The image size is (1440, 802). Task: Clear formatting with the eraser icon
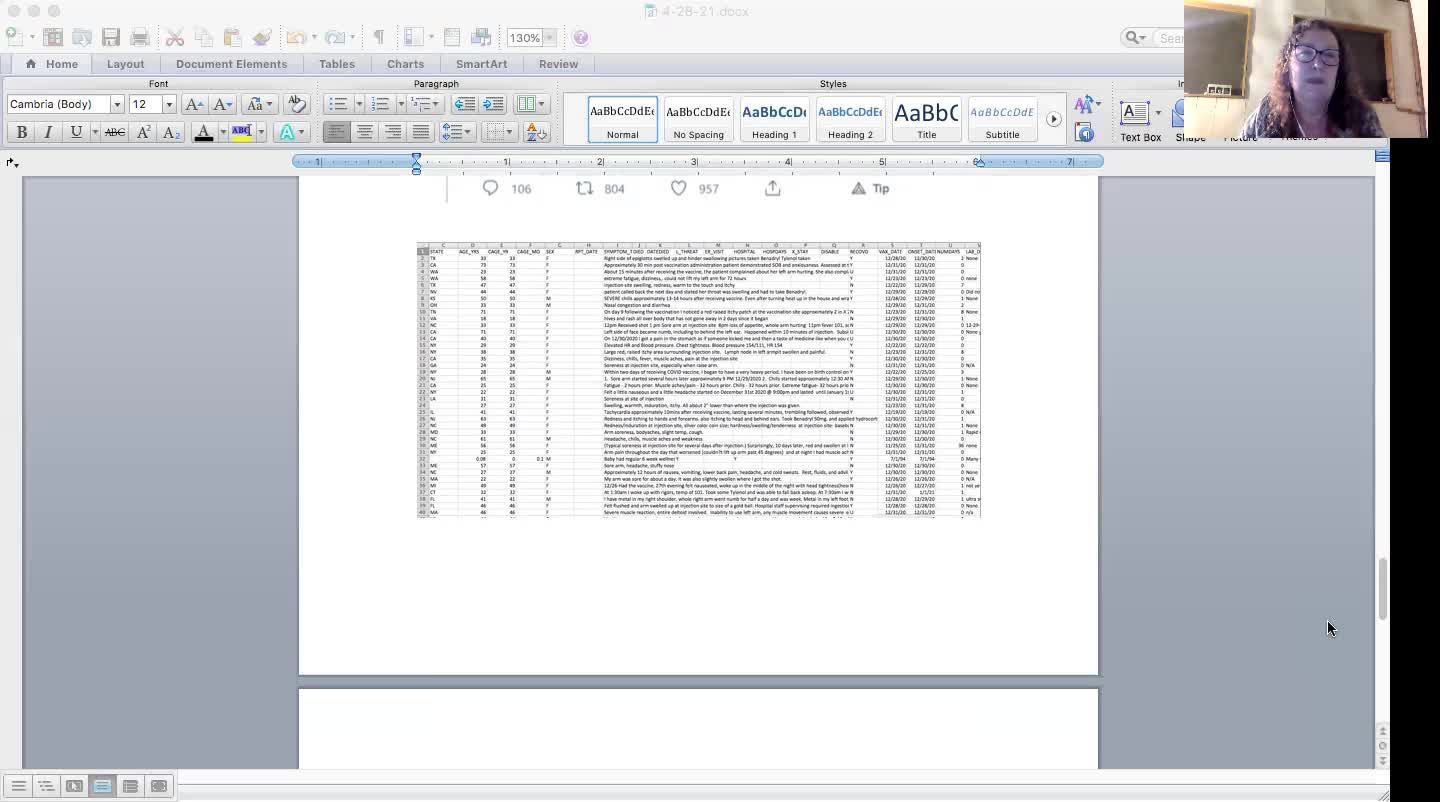pyautogui.click(x=296, y=104)
